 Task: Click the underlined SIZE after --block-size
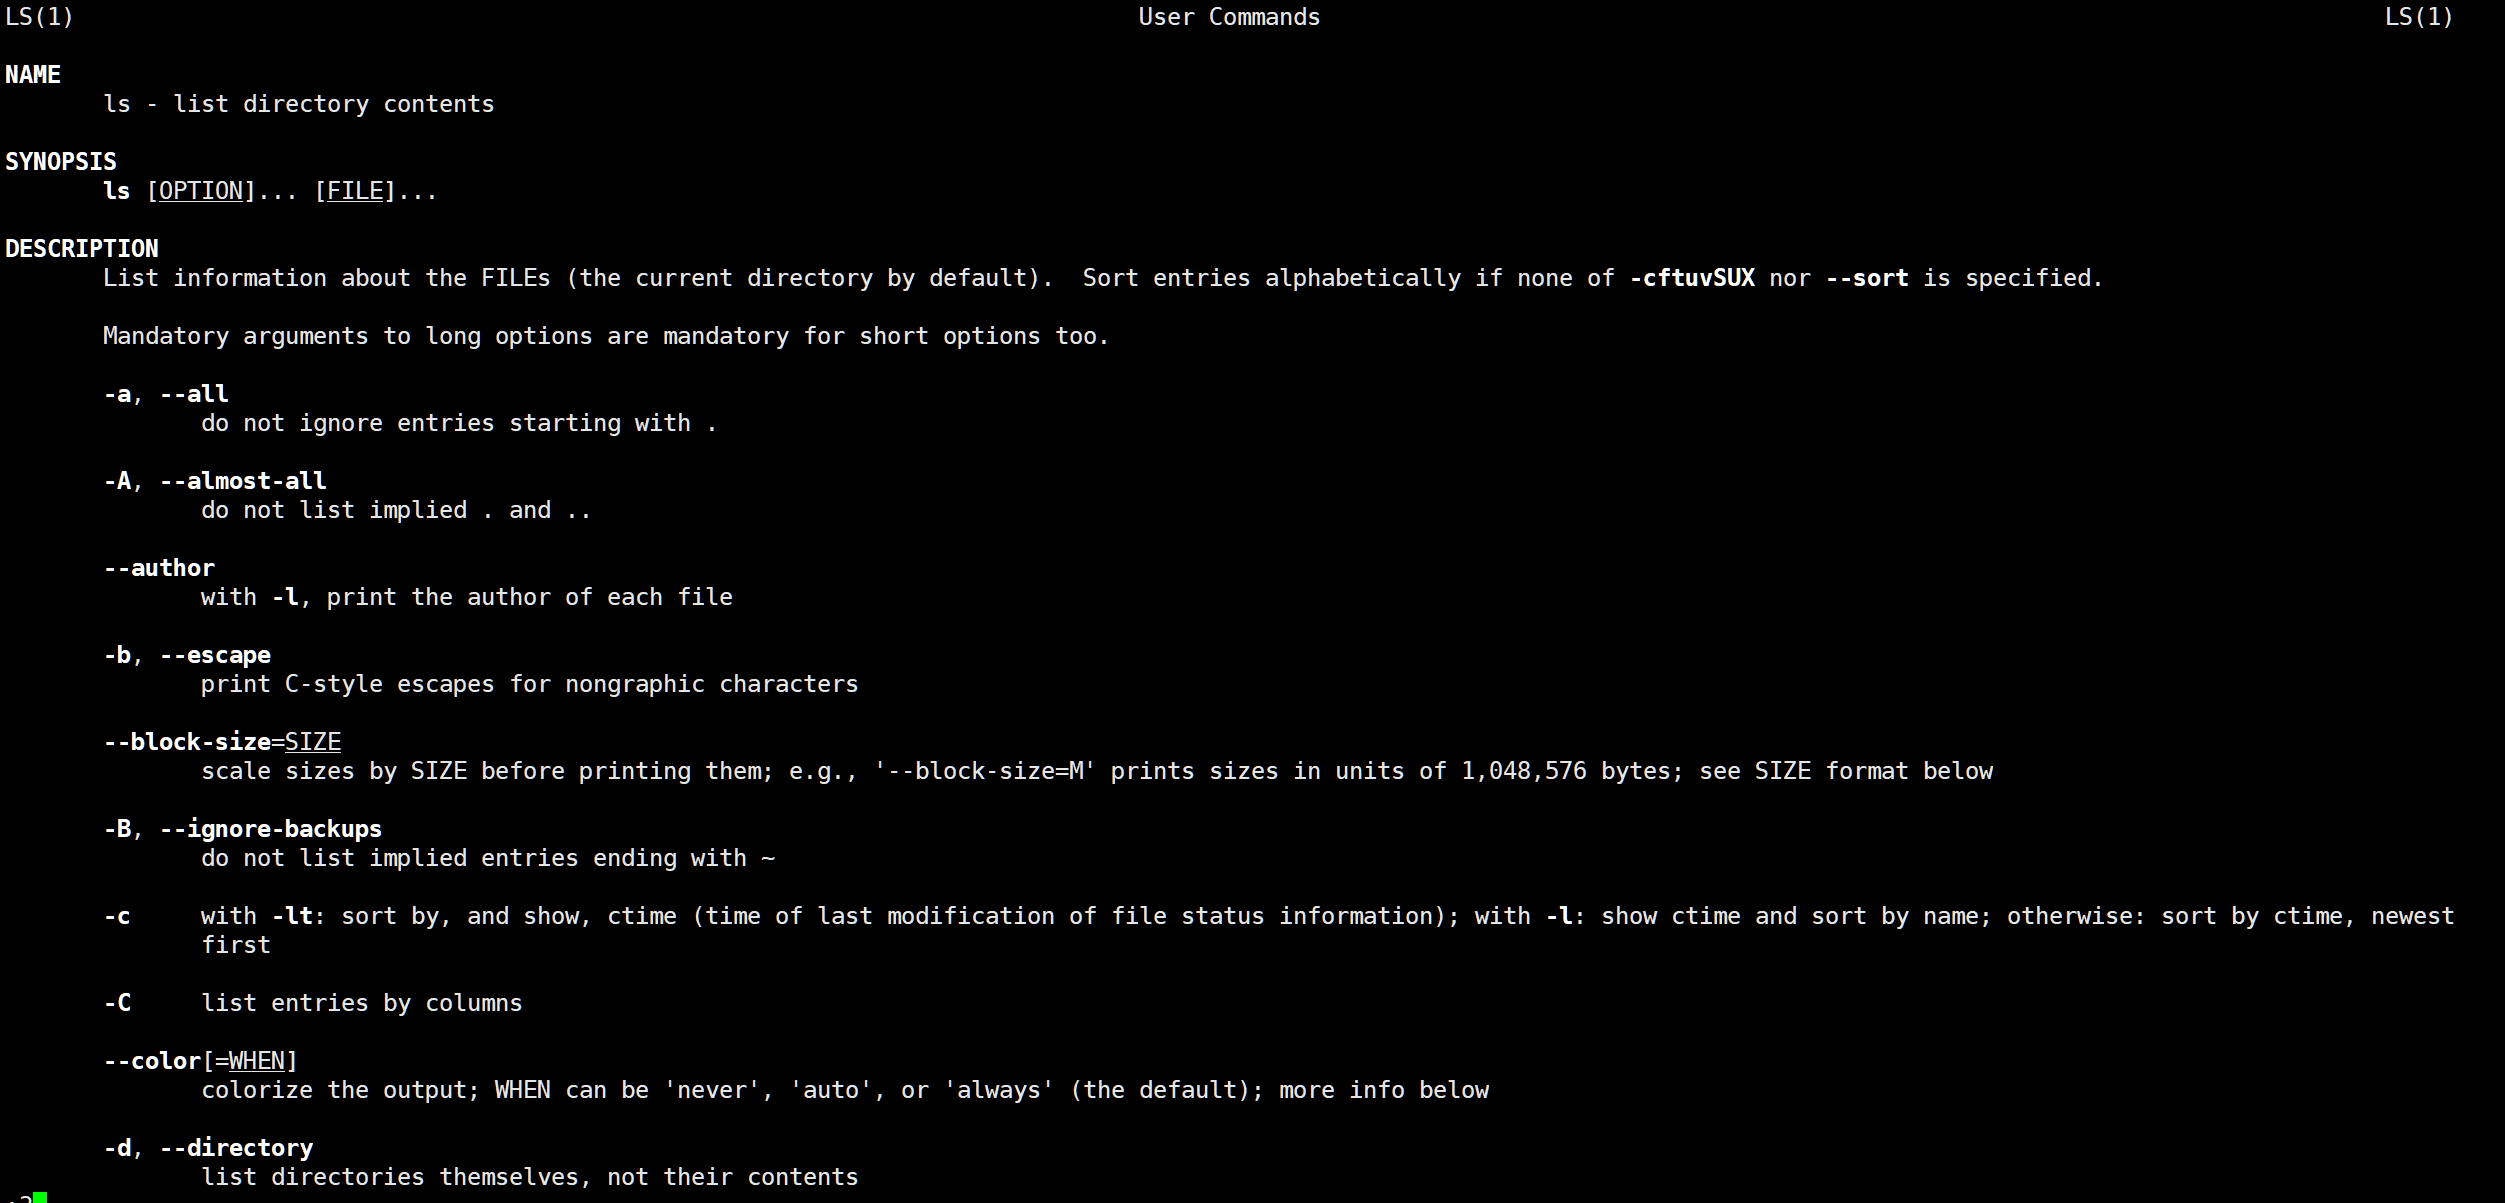coord(313,742)
